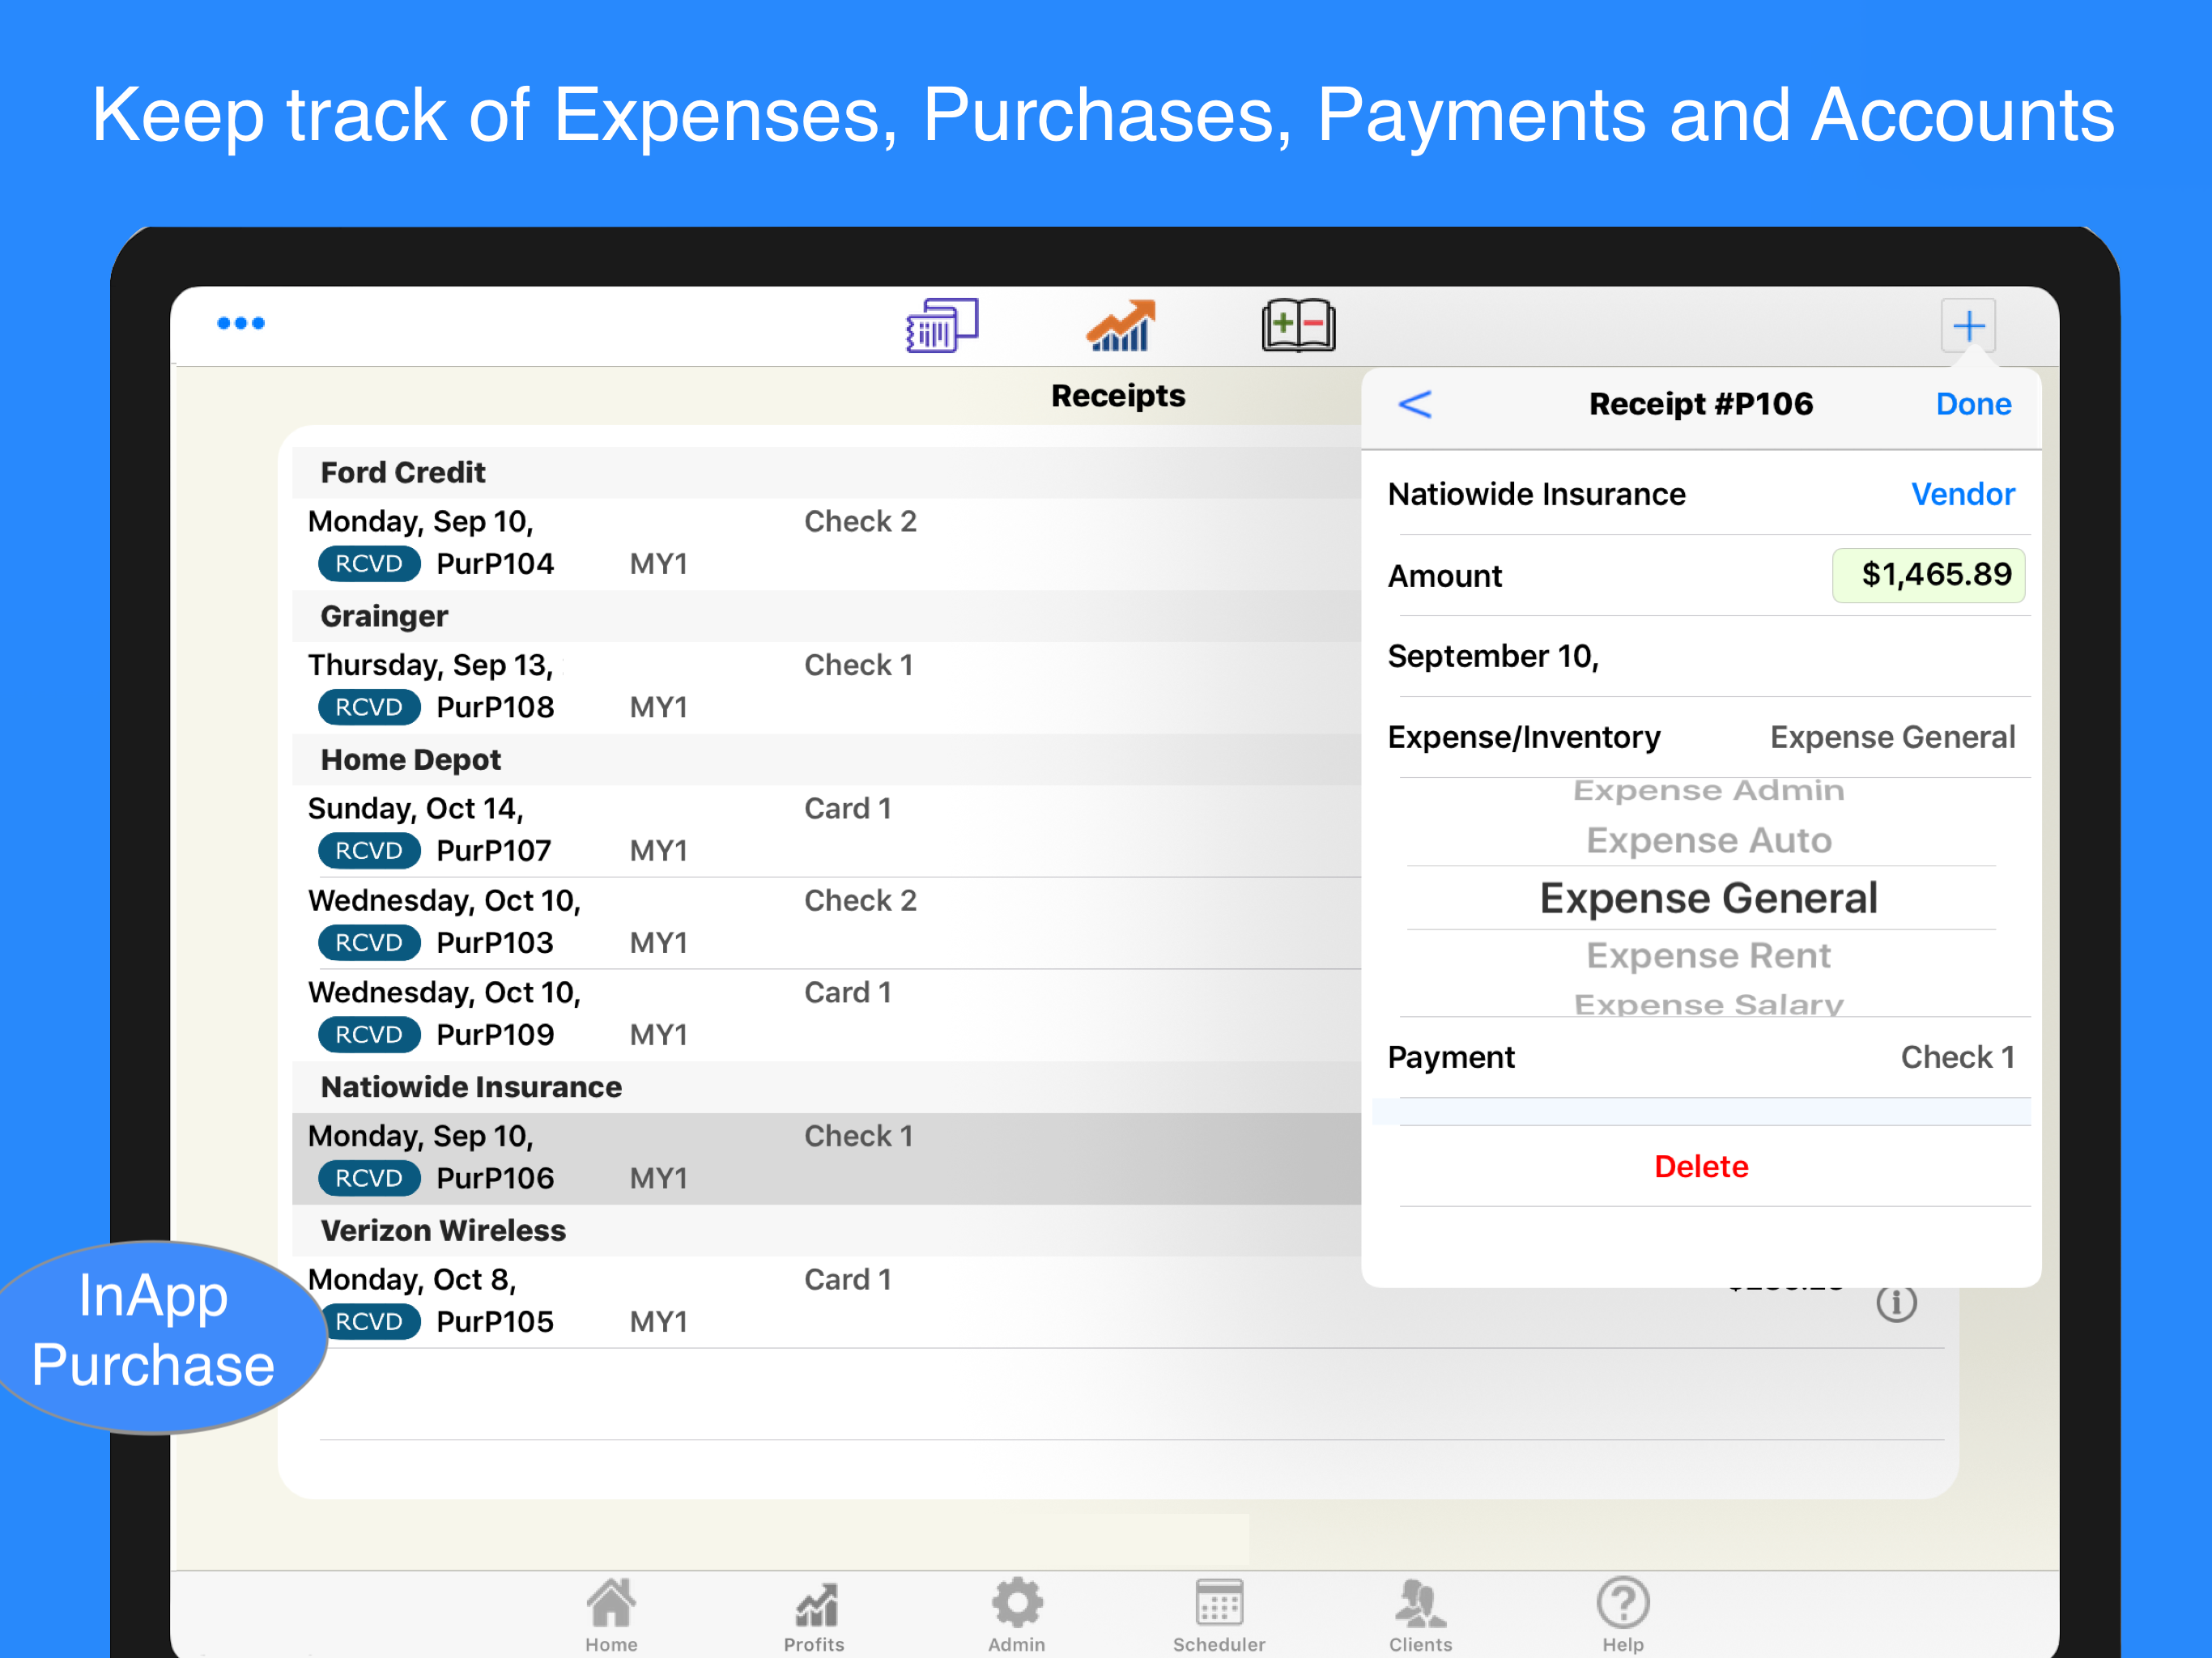The width and height of the screenshot is (2212, 1658).
Task: Tap the Verizon Wireless vendor header
Action: pos(826,1230)
